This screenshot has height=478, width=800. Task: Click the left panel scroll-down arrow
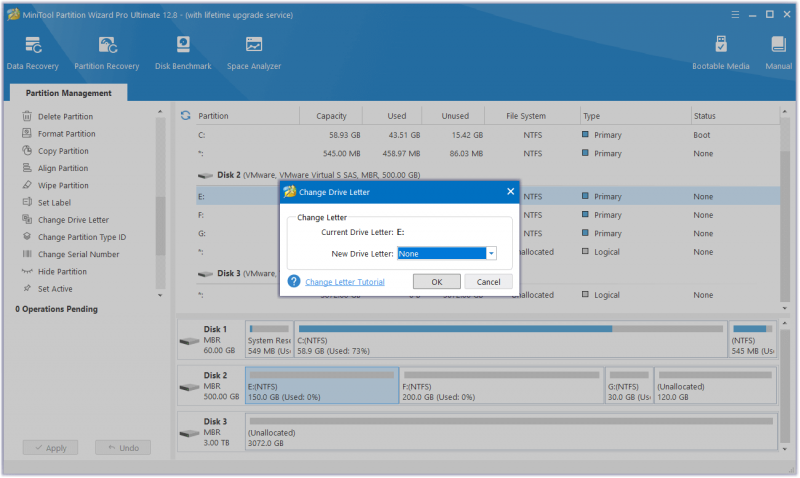[x=160, y=295]
